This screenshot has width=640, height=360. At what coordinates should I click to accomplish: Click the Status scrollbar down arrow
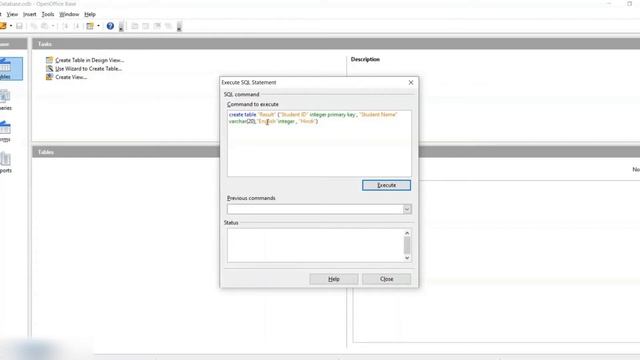407,258
